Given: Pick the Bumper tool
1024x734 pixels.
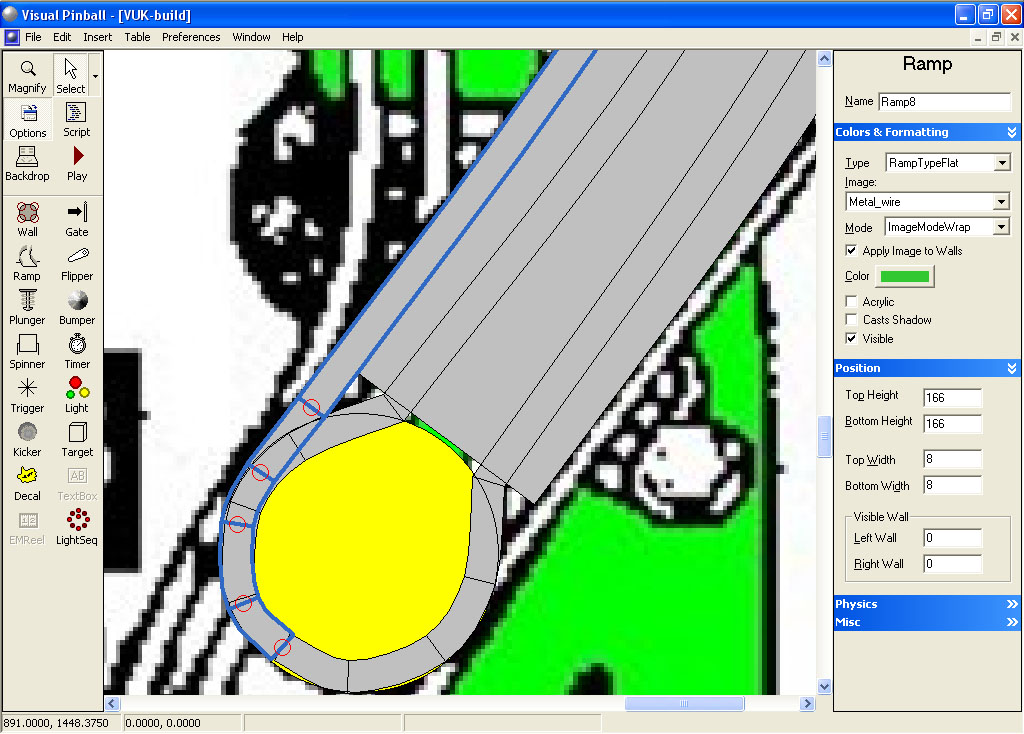Looking at the screenshot, I should tap(77, 307).
